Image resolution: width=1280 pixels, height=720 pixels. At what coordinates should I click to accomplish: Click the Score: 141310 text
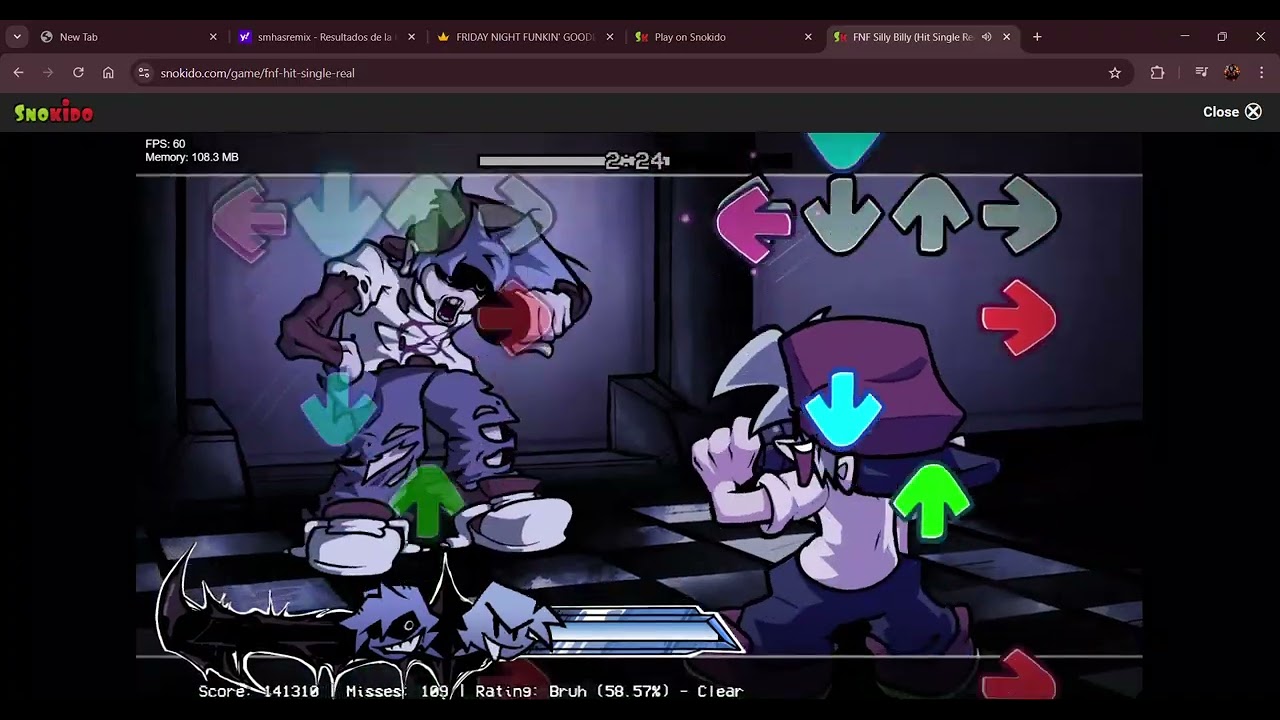(x=259, y=691)
